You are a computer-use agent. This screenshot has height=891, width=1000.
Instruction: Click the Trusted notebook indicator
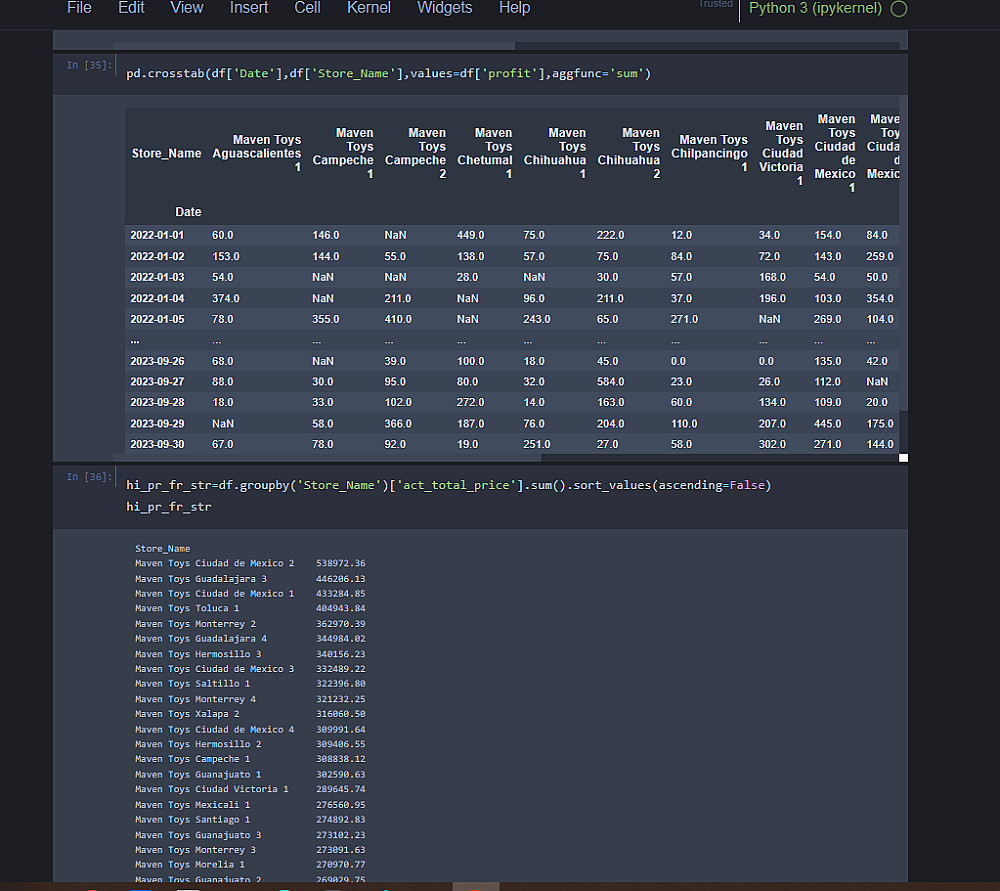716,4
